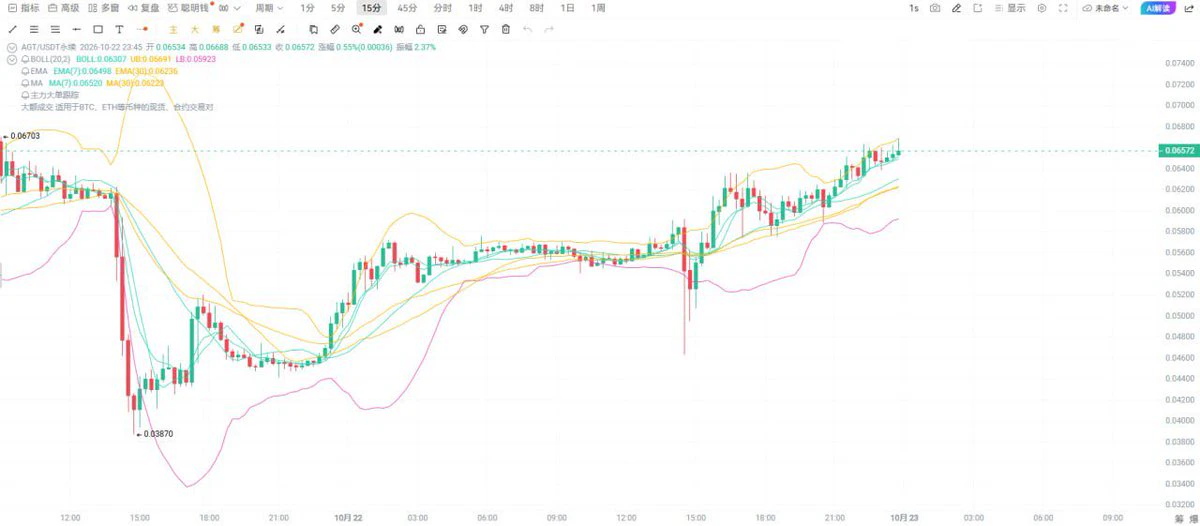Start 复盘 replay mode

point(143,8)
